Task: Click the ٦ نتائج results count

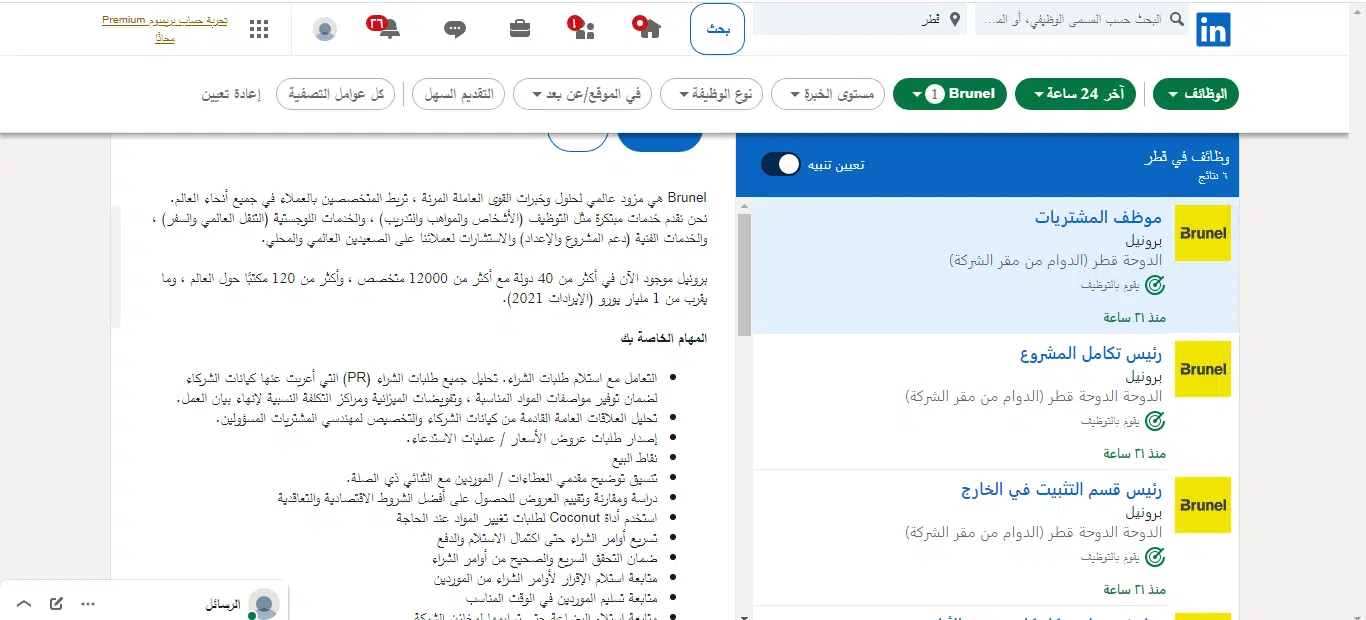Action: click(1214, 176)
